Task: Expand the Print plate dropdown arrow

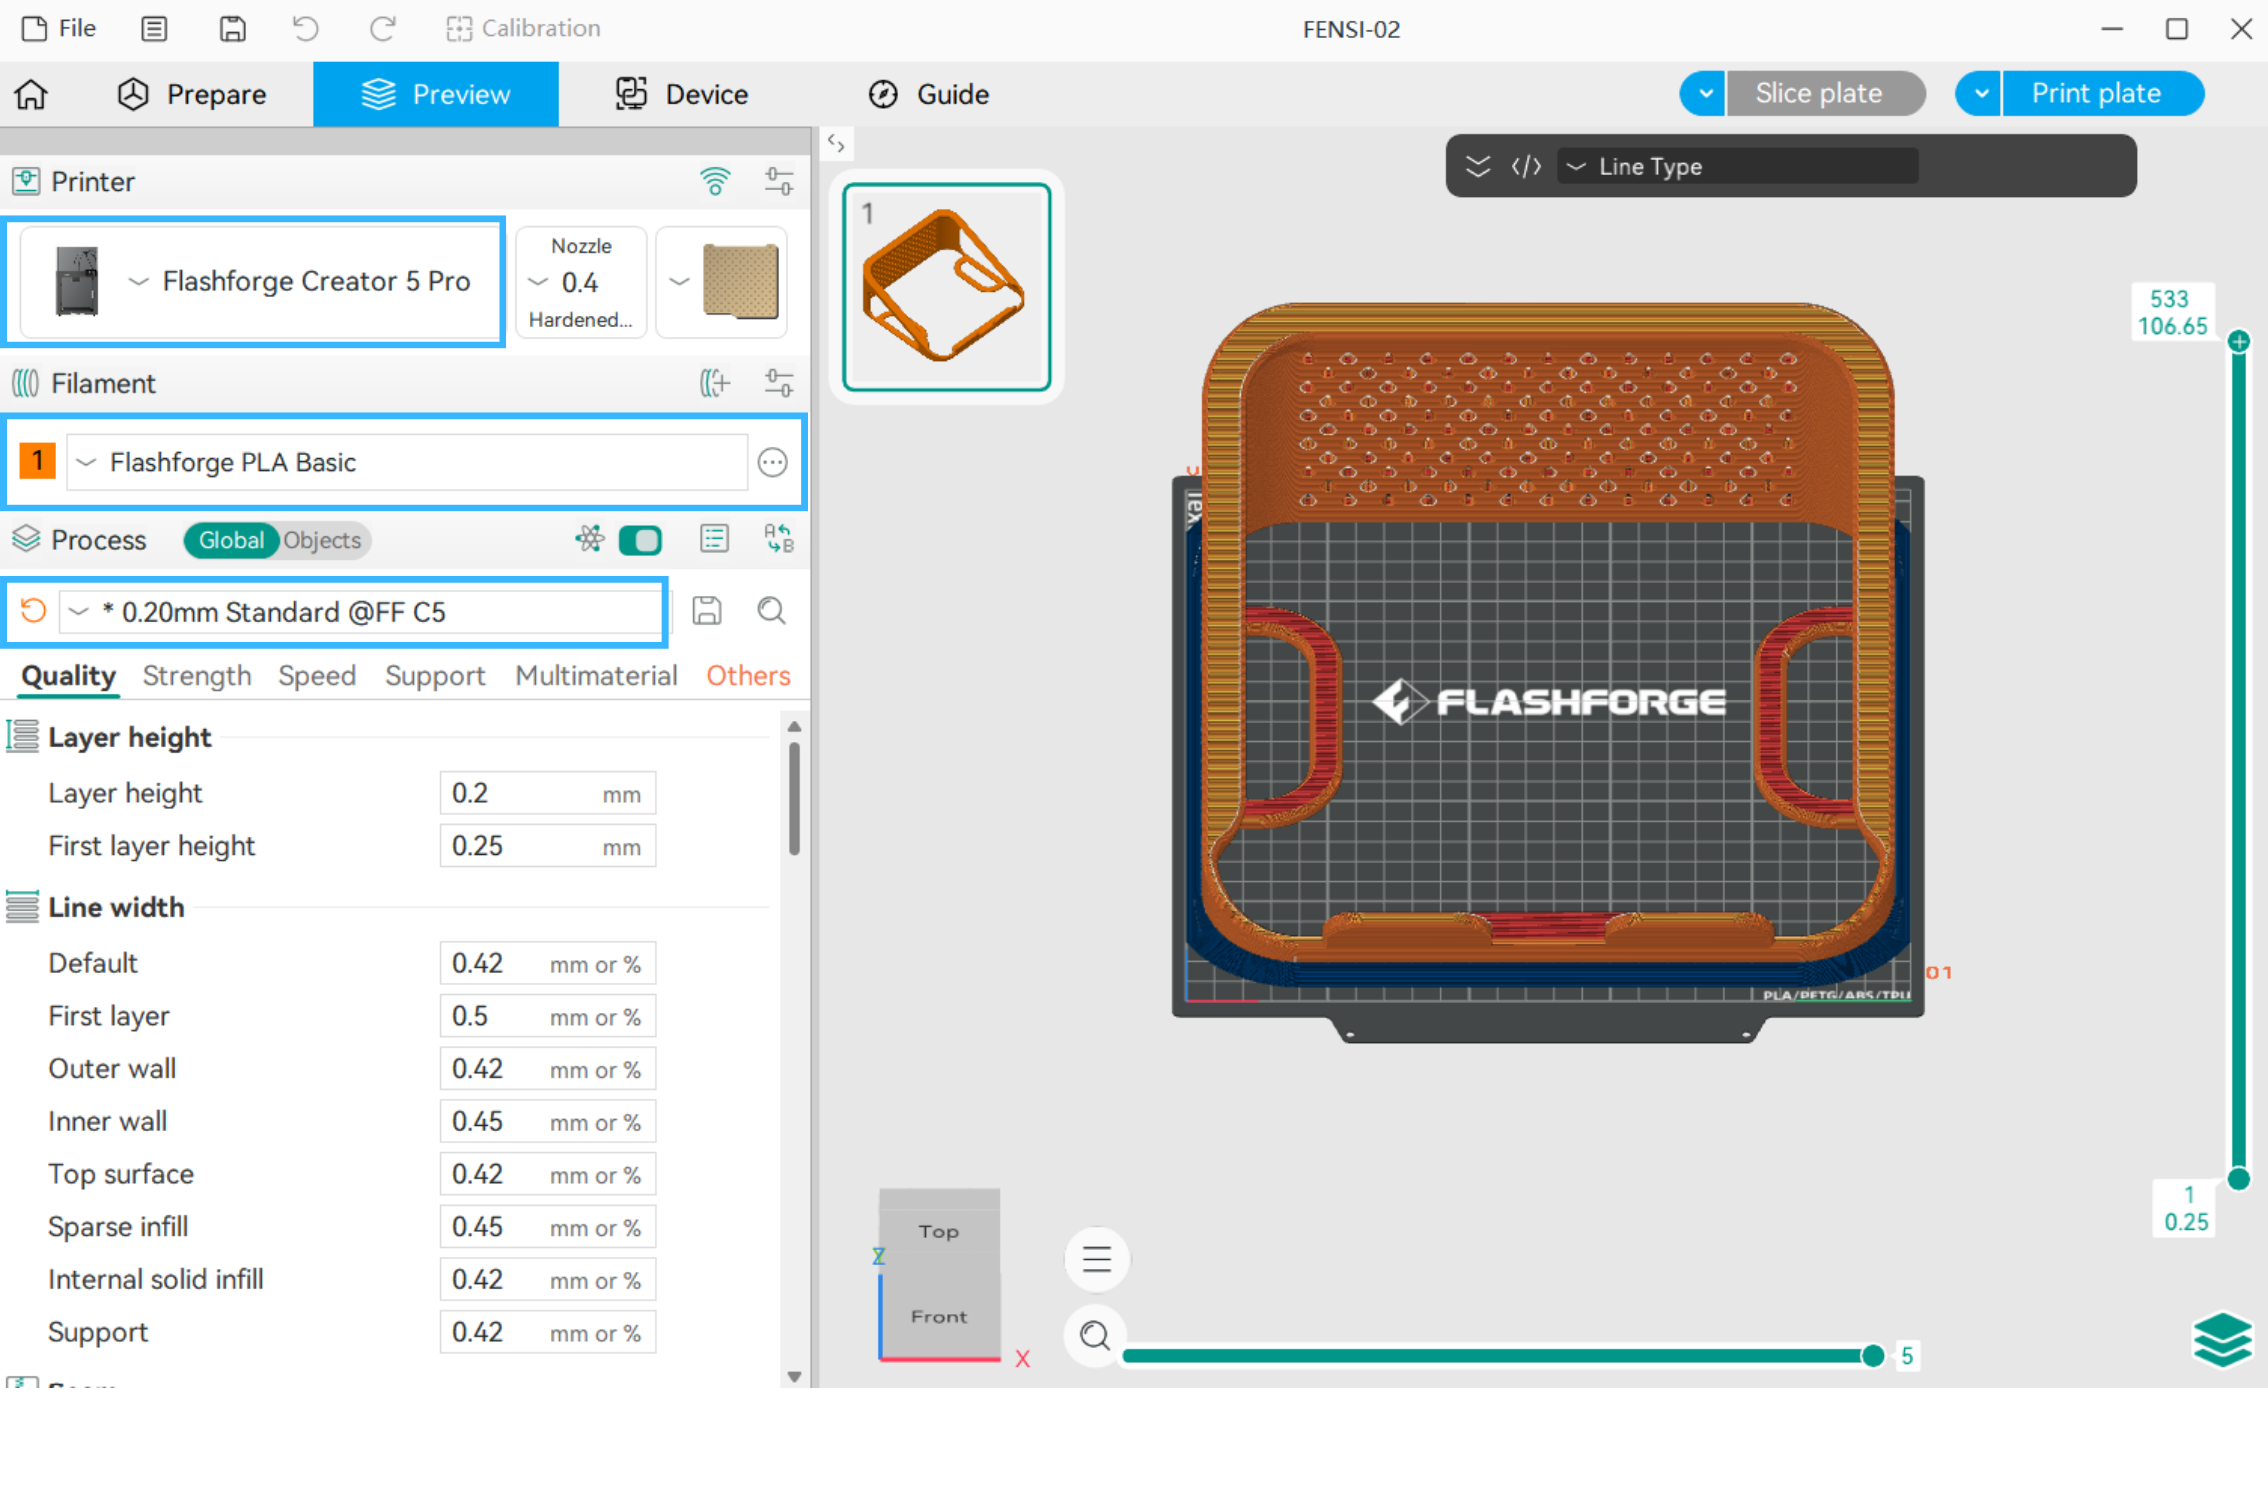Action: [1979, 93]
